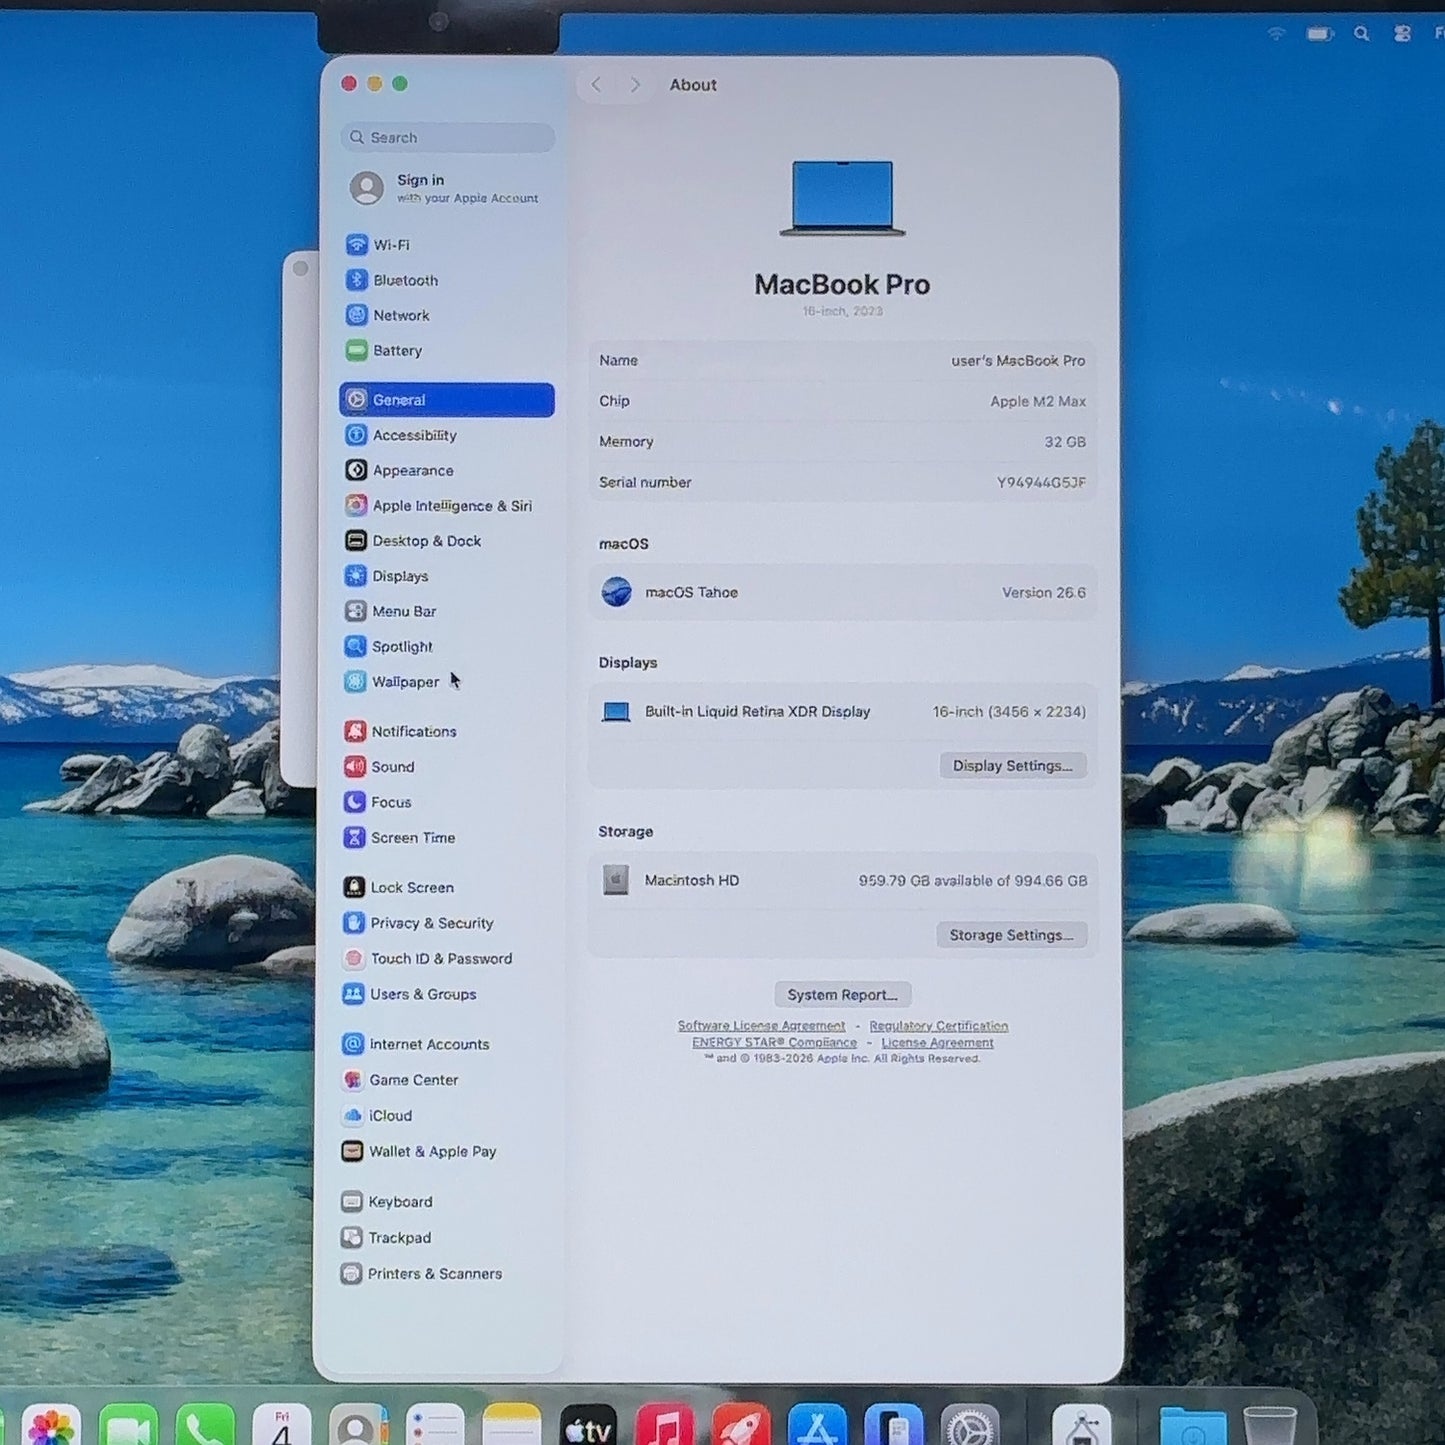Go to Desktop & Dock settings

click(446, 541)
